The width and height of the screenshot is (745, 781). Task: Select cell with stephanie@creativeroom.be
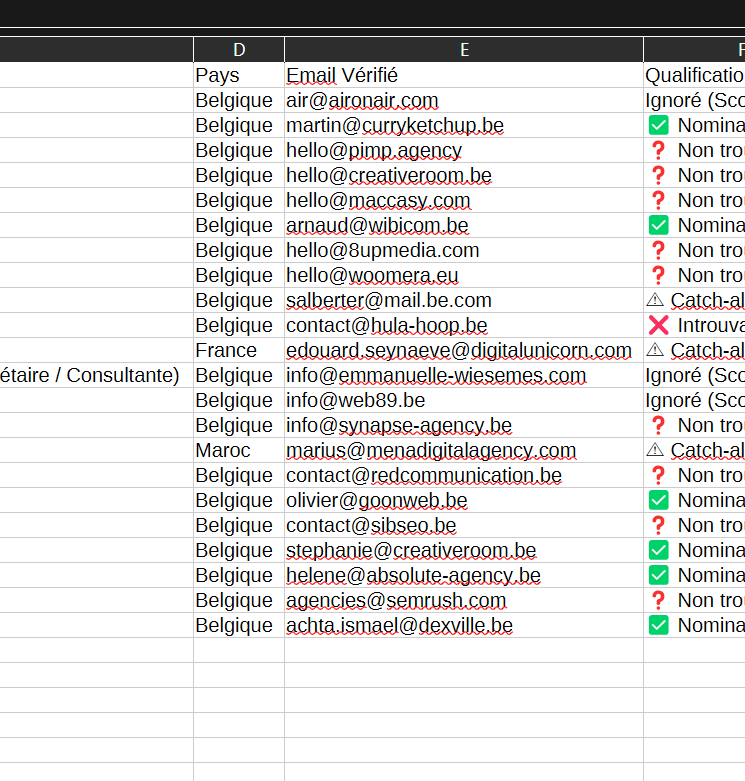click(464, 550)
